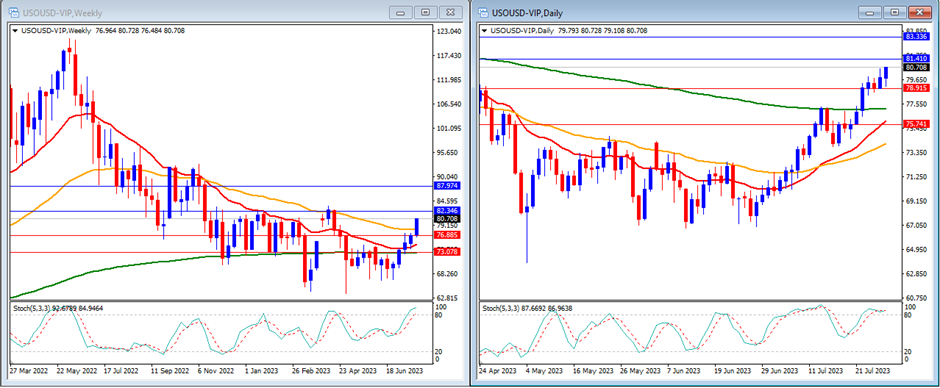Click the 95.650 level on Weekly price axis
Viewport: 940px width, 388px height.
tap(448, 153)
